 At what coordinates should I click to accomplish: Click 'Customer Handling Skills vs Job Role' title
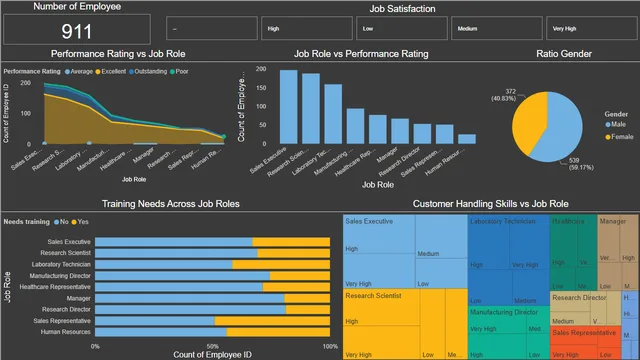coord(491,204)
